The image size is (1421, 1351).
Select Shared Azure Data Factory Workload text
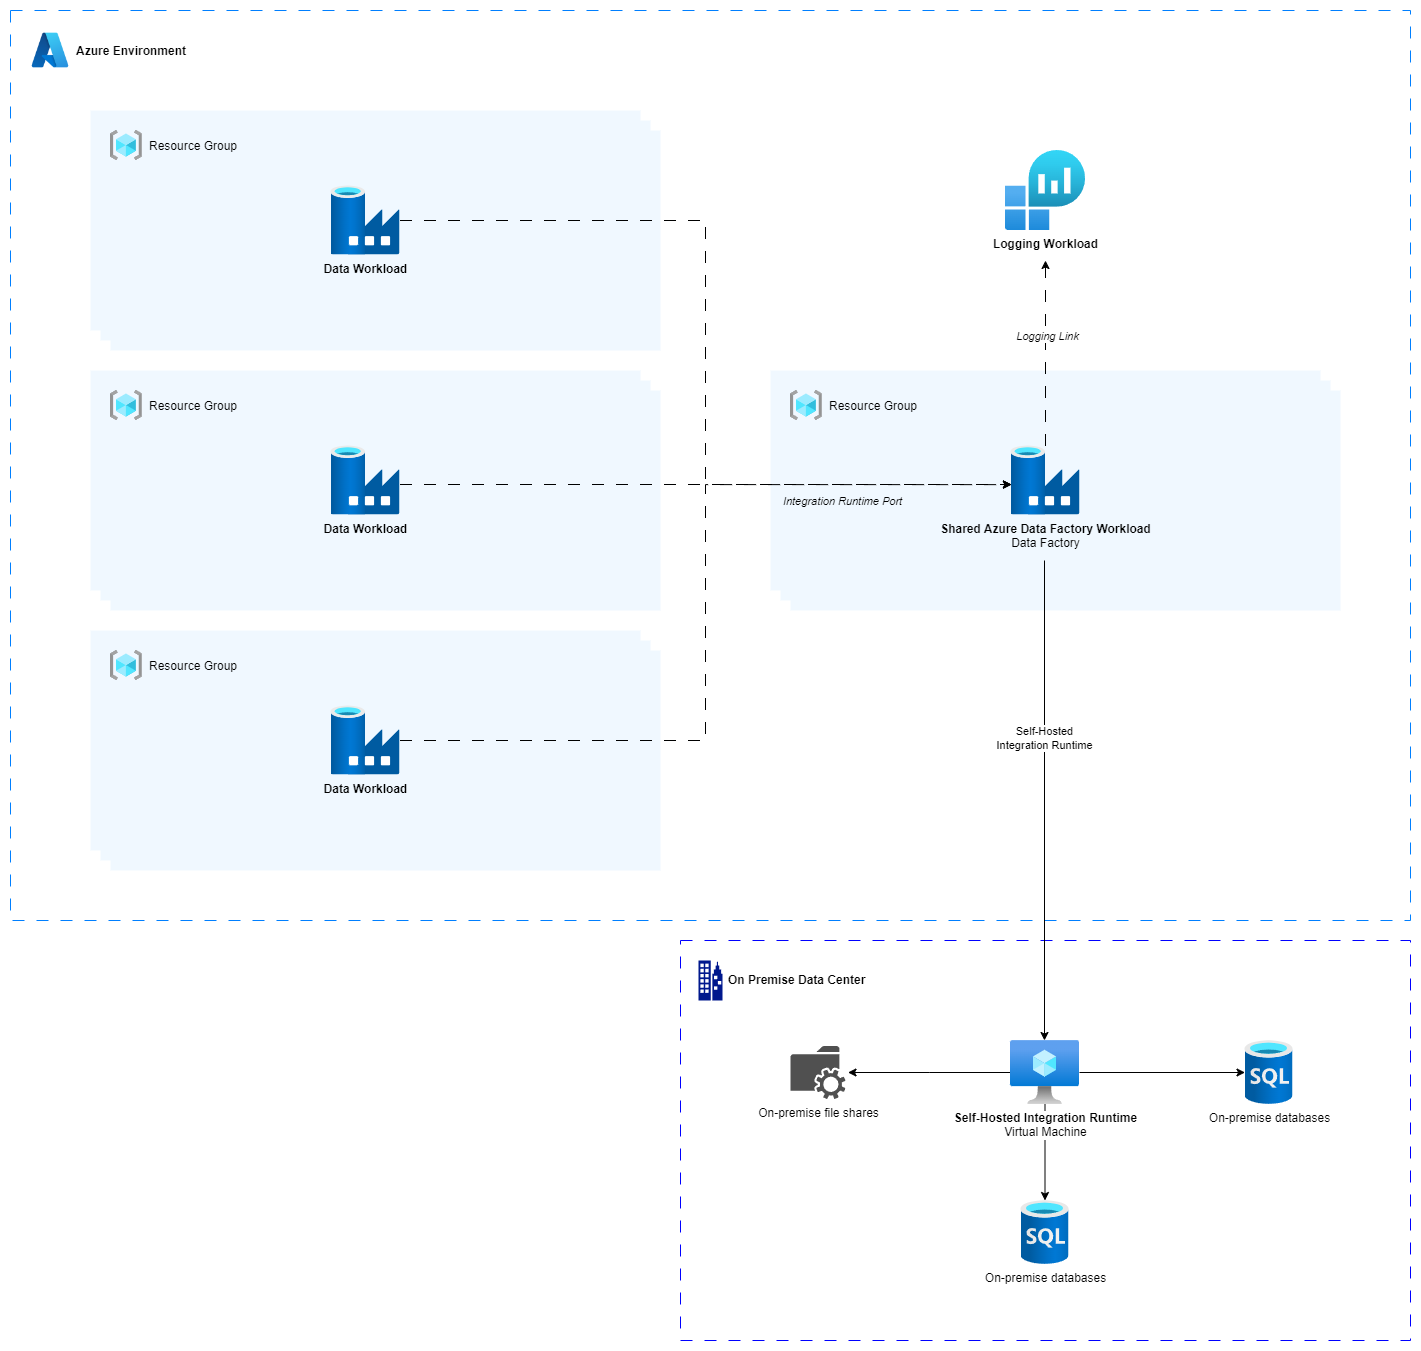[x=1046, y=529]
